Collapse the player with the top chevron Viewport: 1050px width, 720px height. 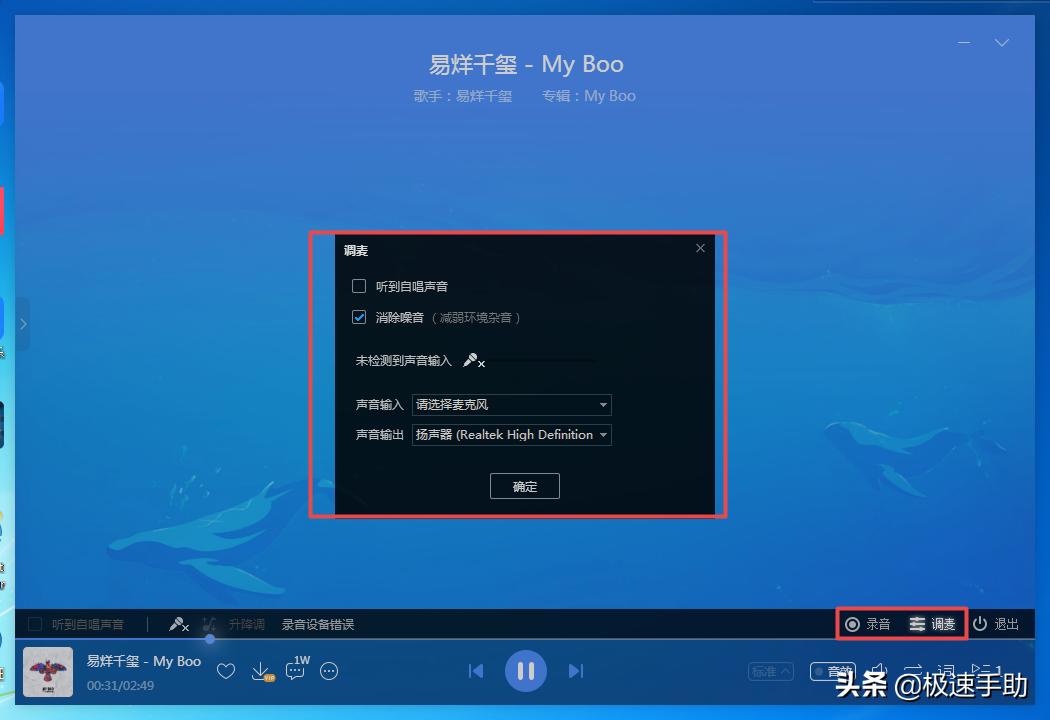click(x=1002, y=43)
